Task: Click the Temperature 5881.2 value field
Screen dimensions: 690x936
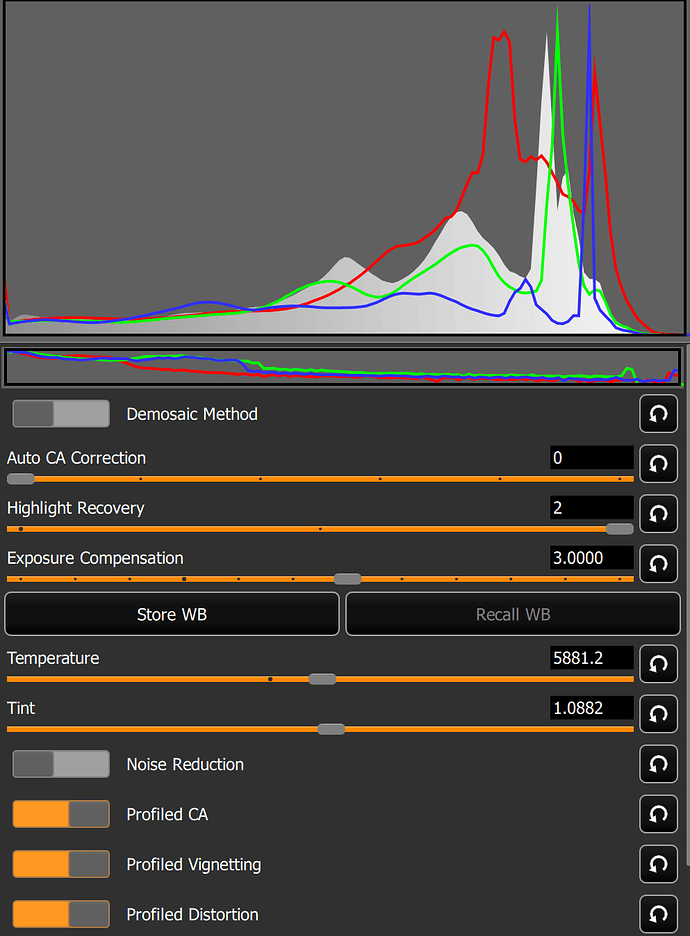Action: coord(592,658)
